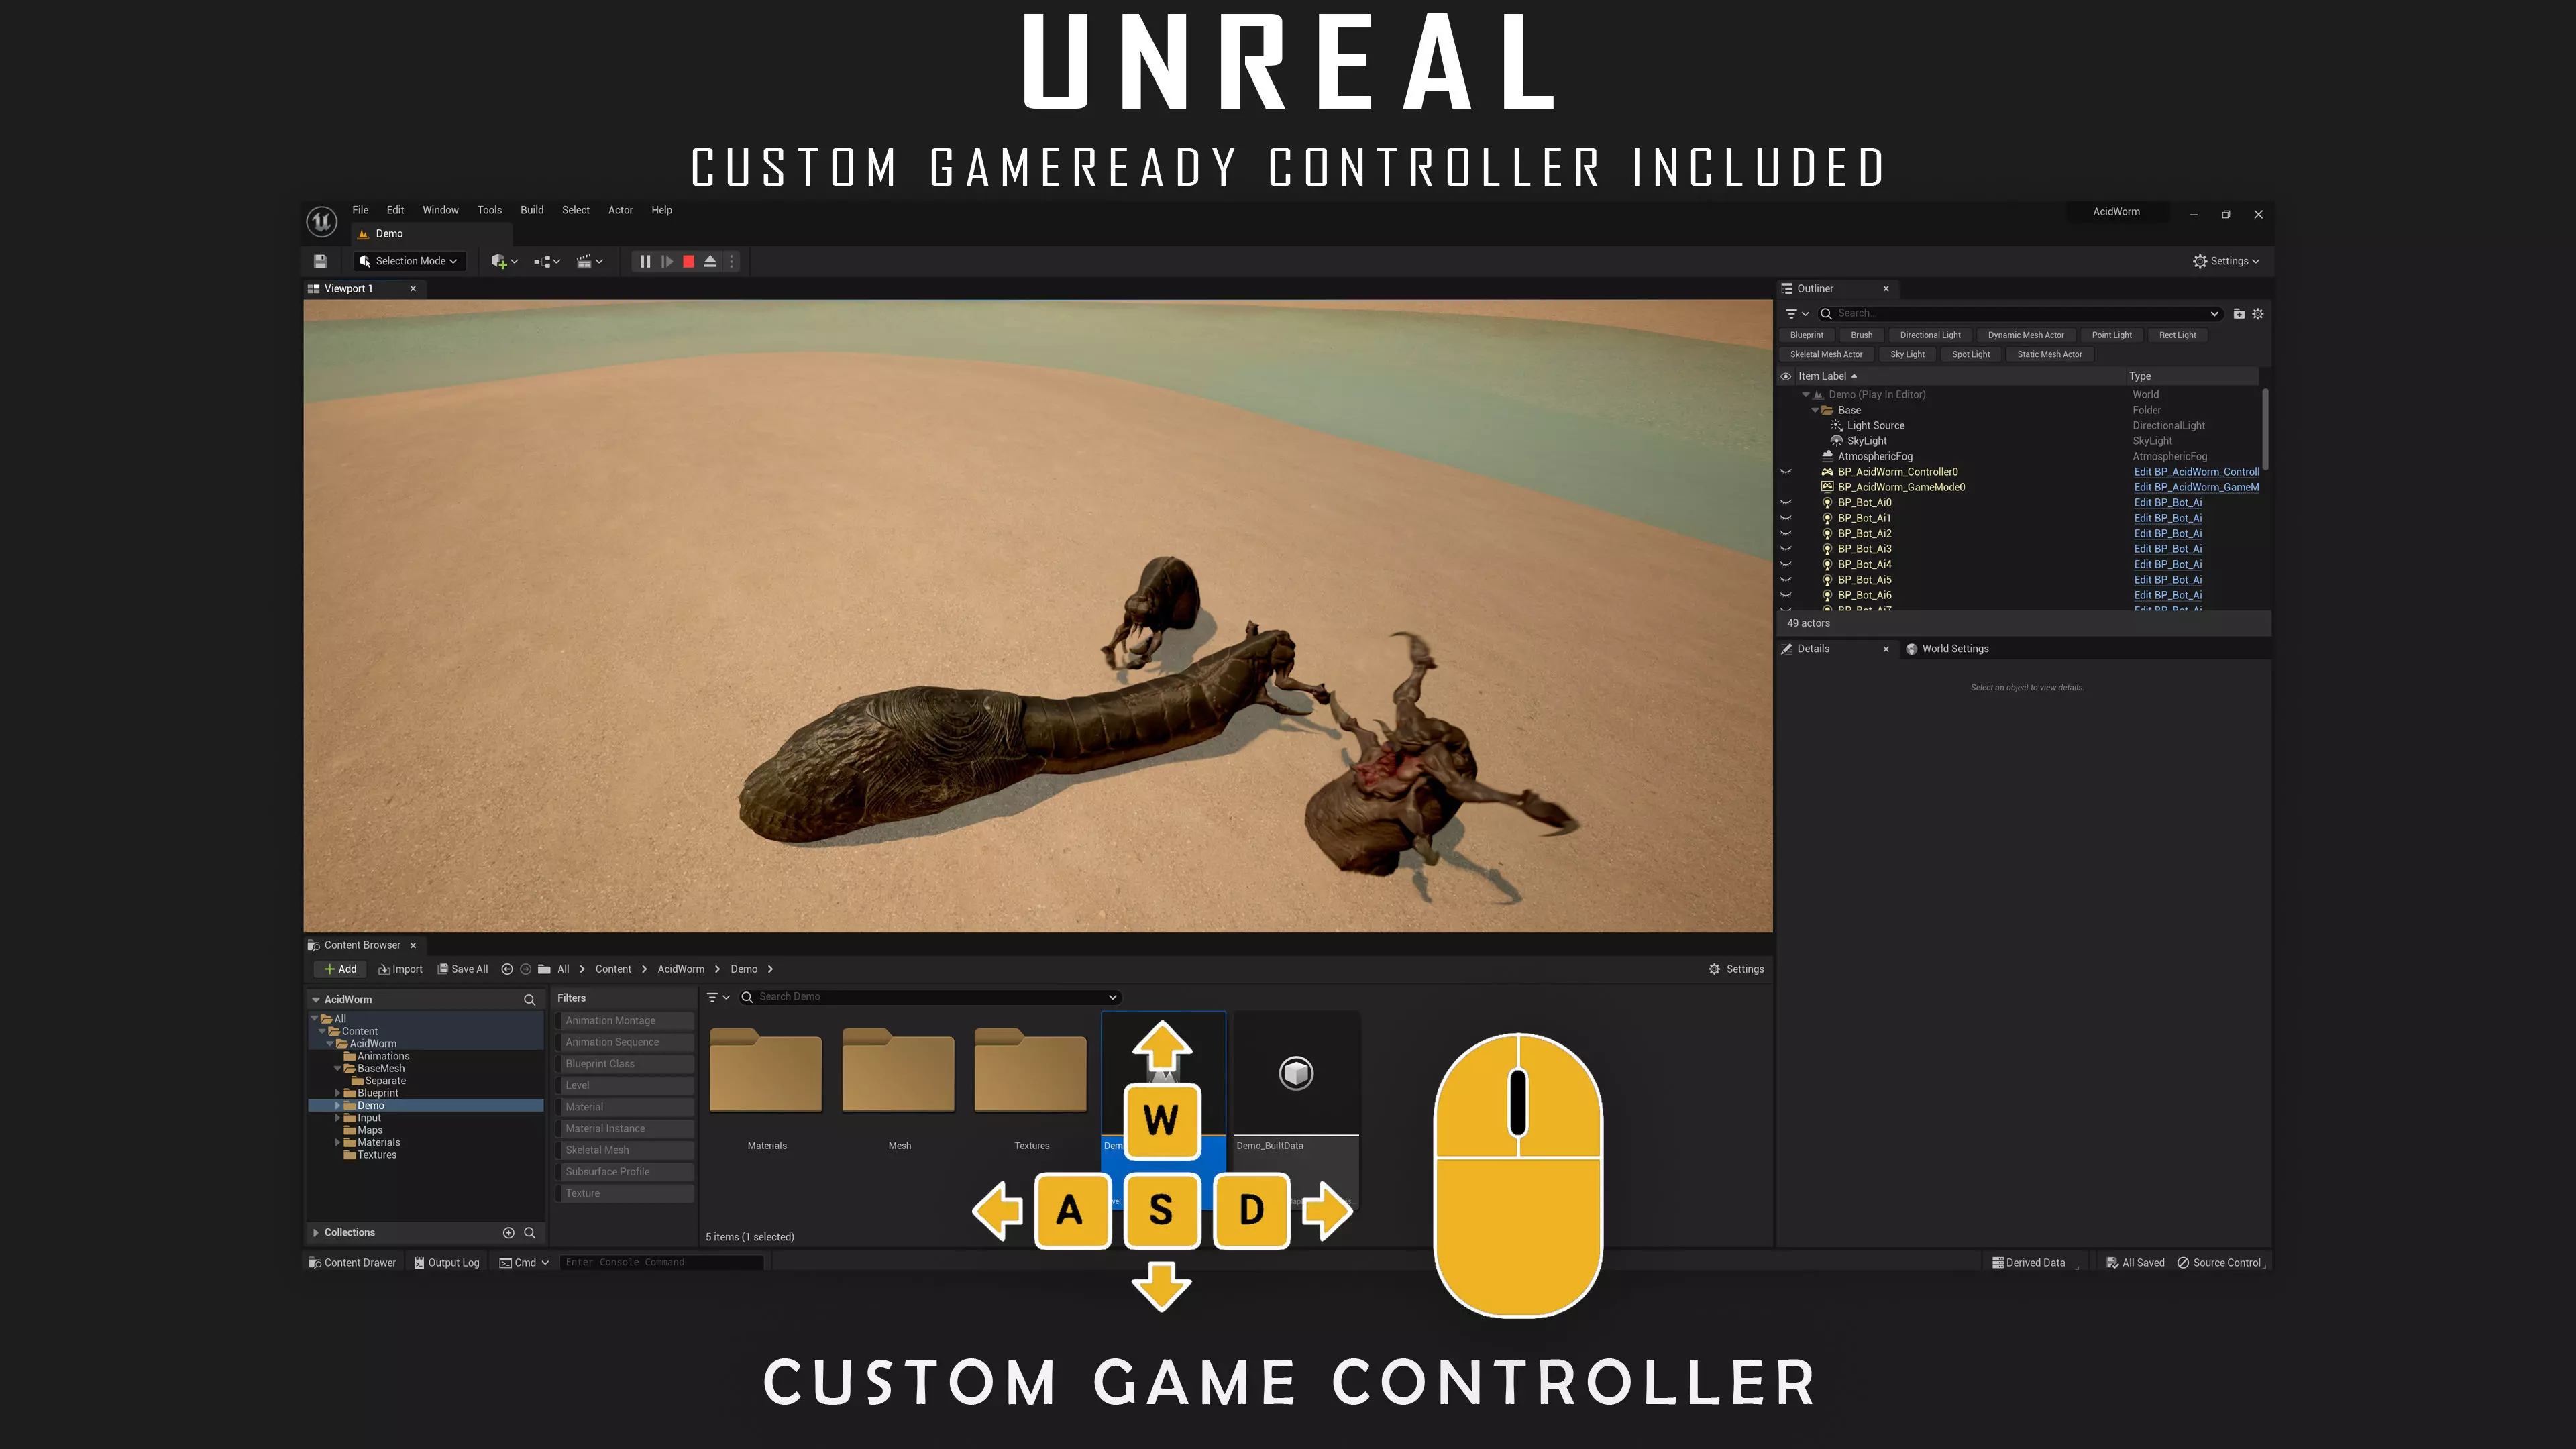
Task: Eject from the player controller
Action: click(x=710, y=261)
